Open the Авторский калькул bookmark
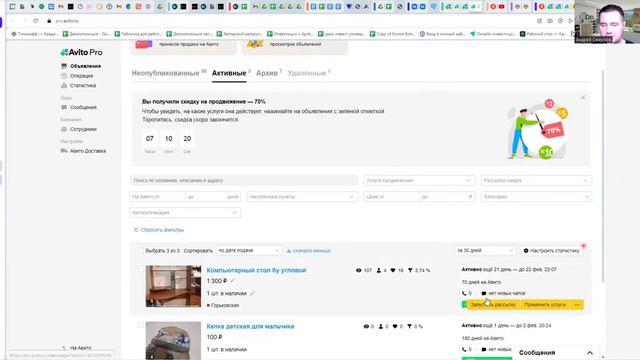This screenshot has height=360, width=640. click(239, 34)
